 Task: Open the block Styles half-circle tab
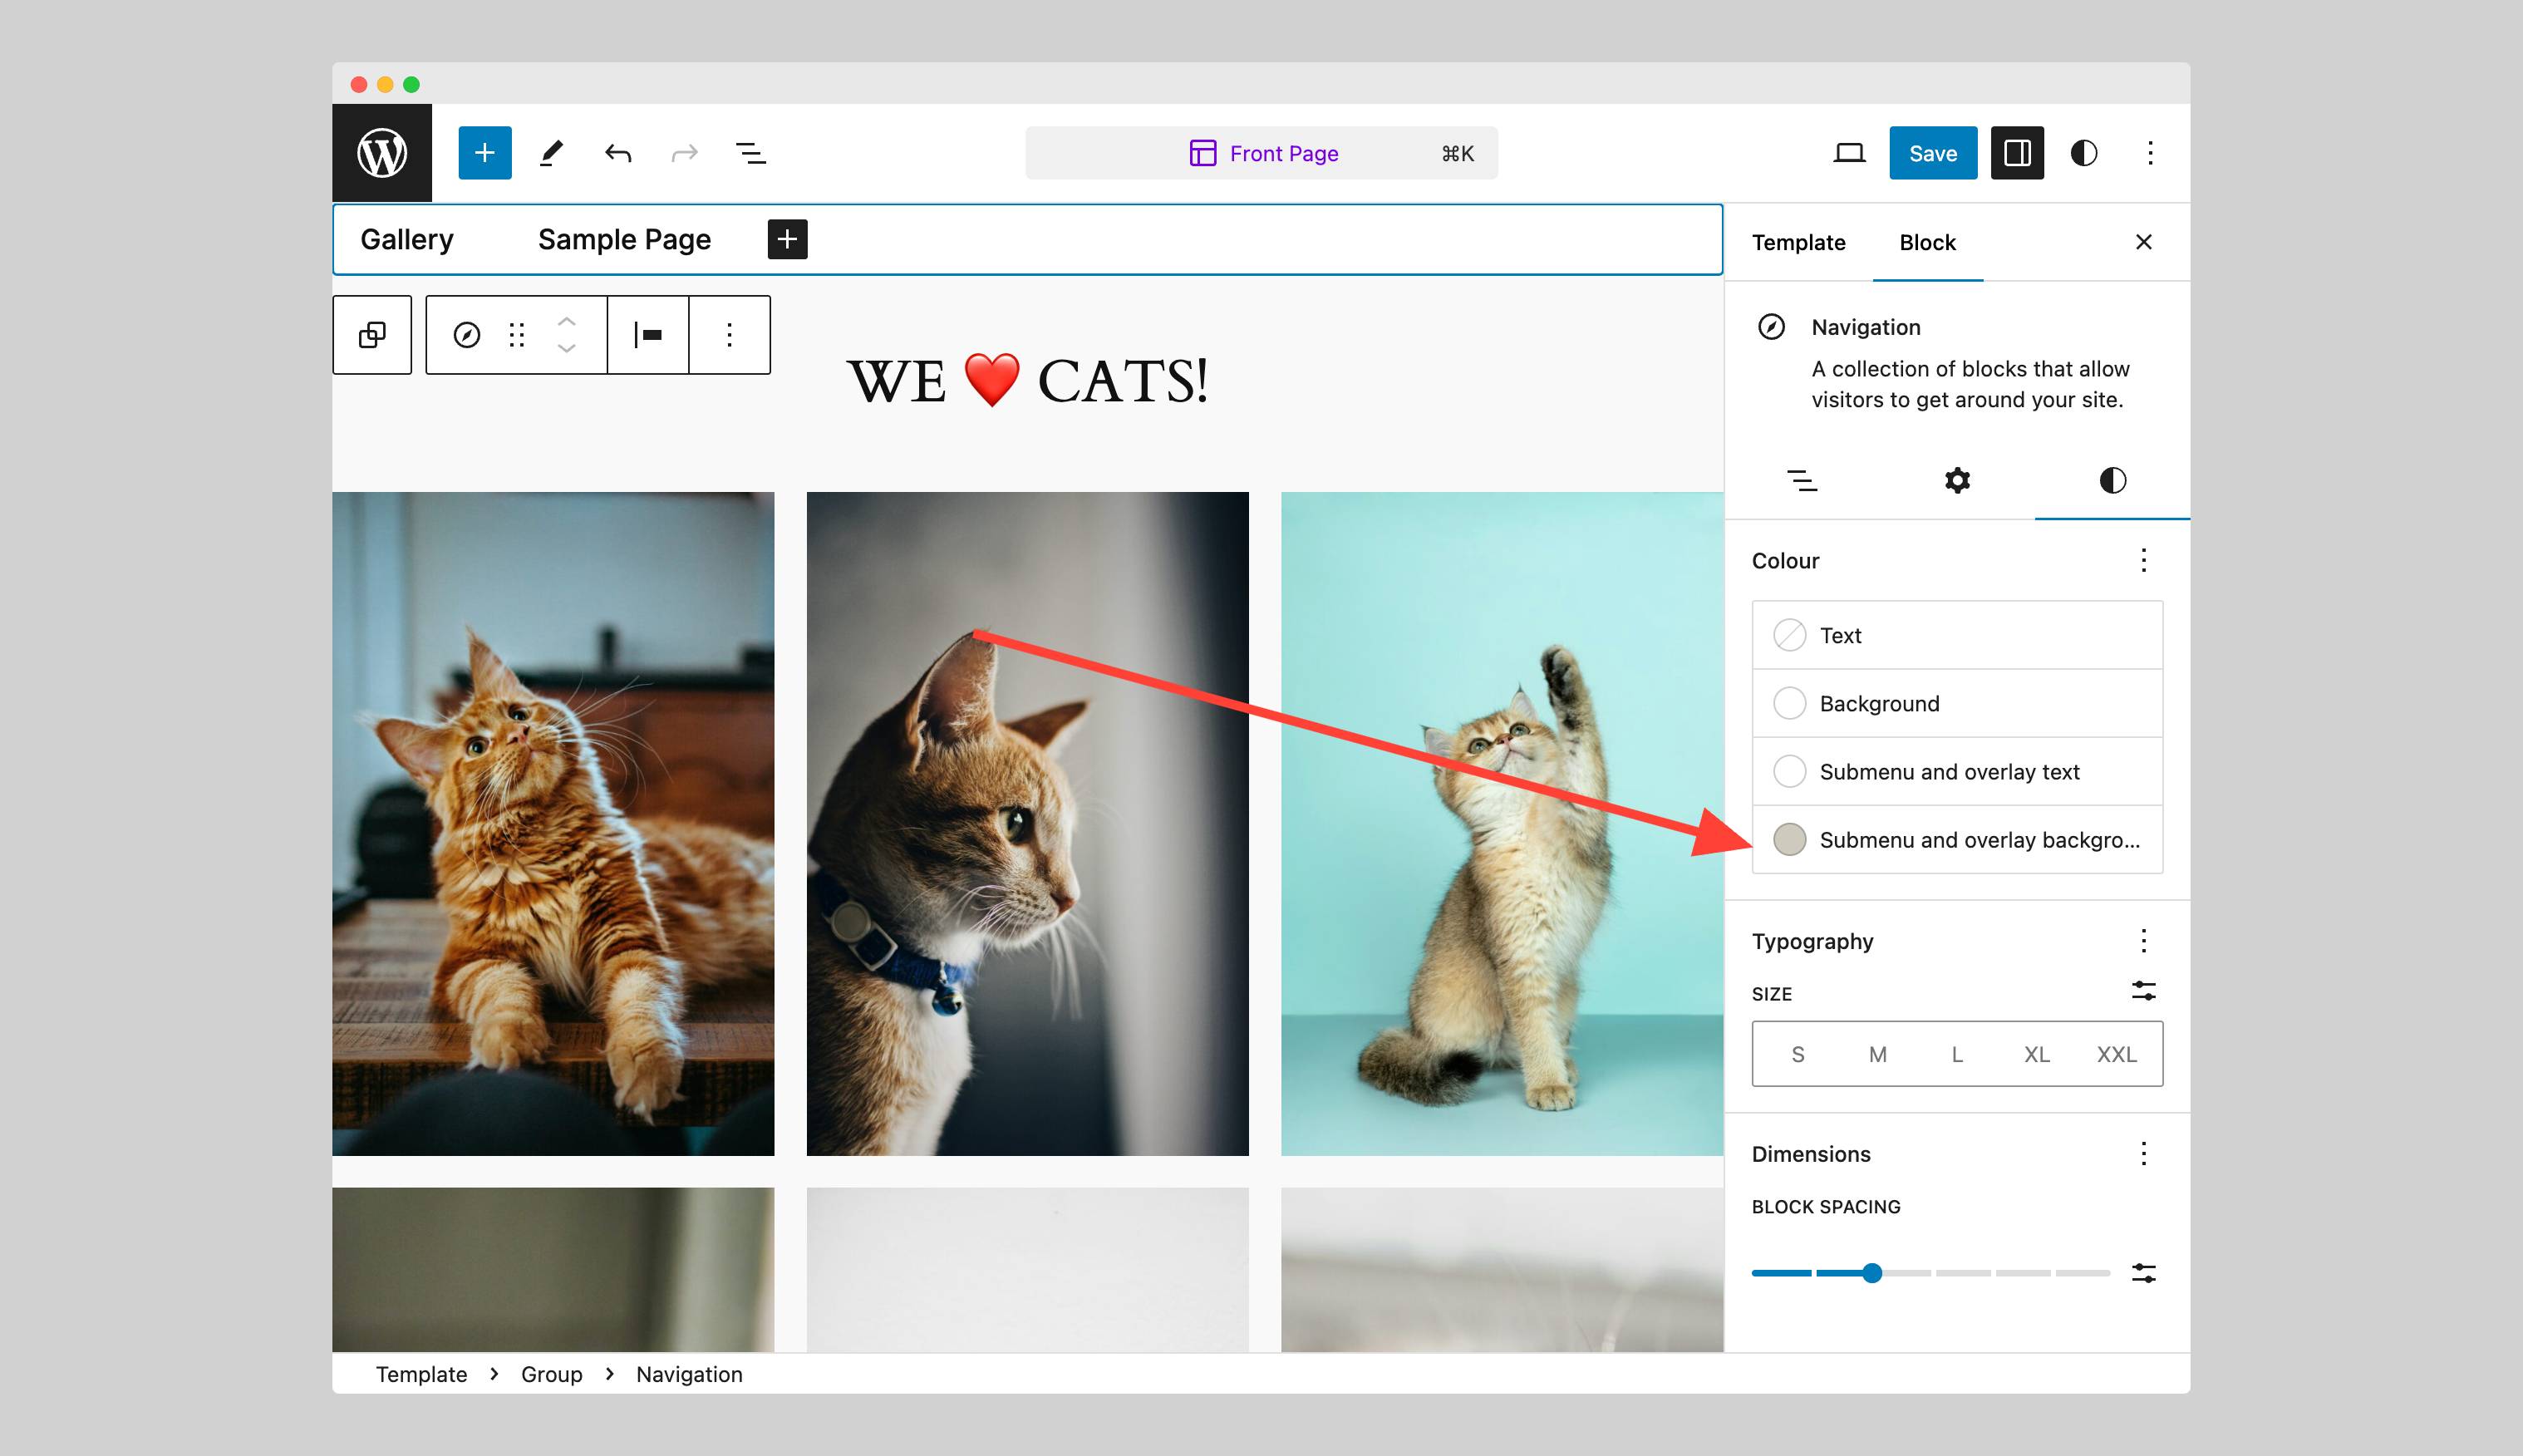2112,481
